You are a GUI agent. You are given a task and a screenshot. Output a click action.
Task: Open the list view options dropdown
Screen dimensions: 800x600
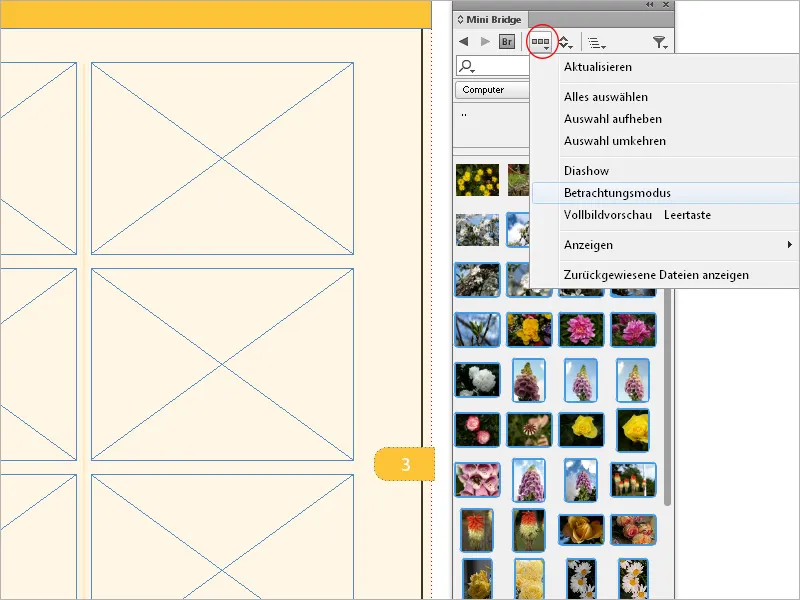pyautogui.click(x=596, y=43)
